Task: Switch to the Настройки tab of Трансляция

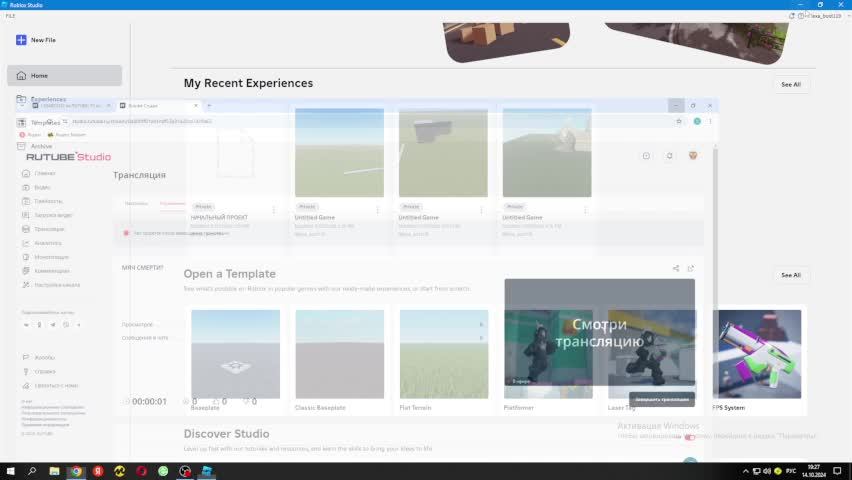Action: (x=136, y=203)
